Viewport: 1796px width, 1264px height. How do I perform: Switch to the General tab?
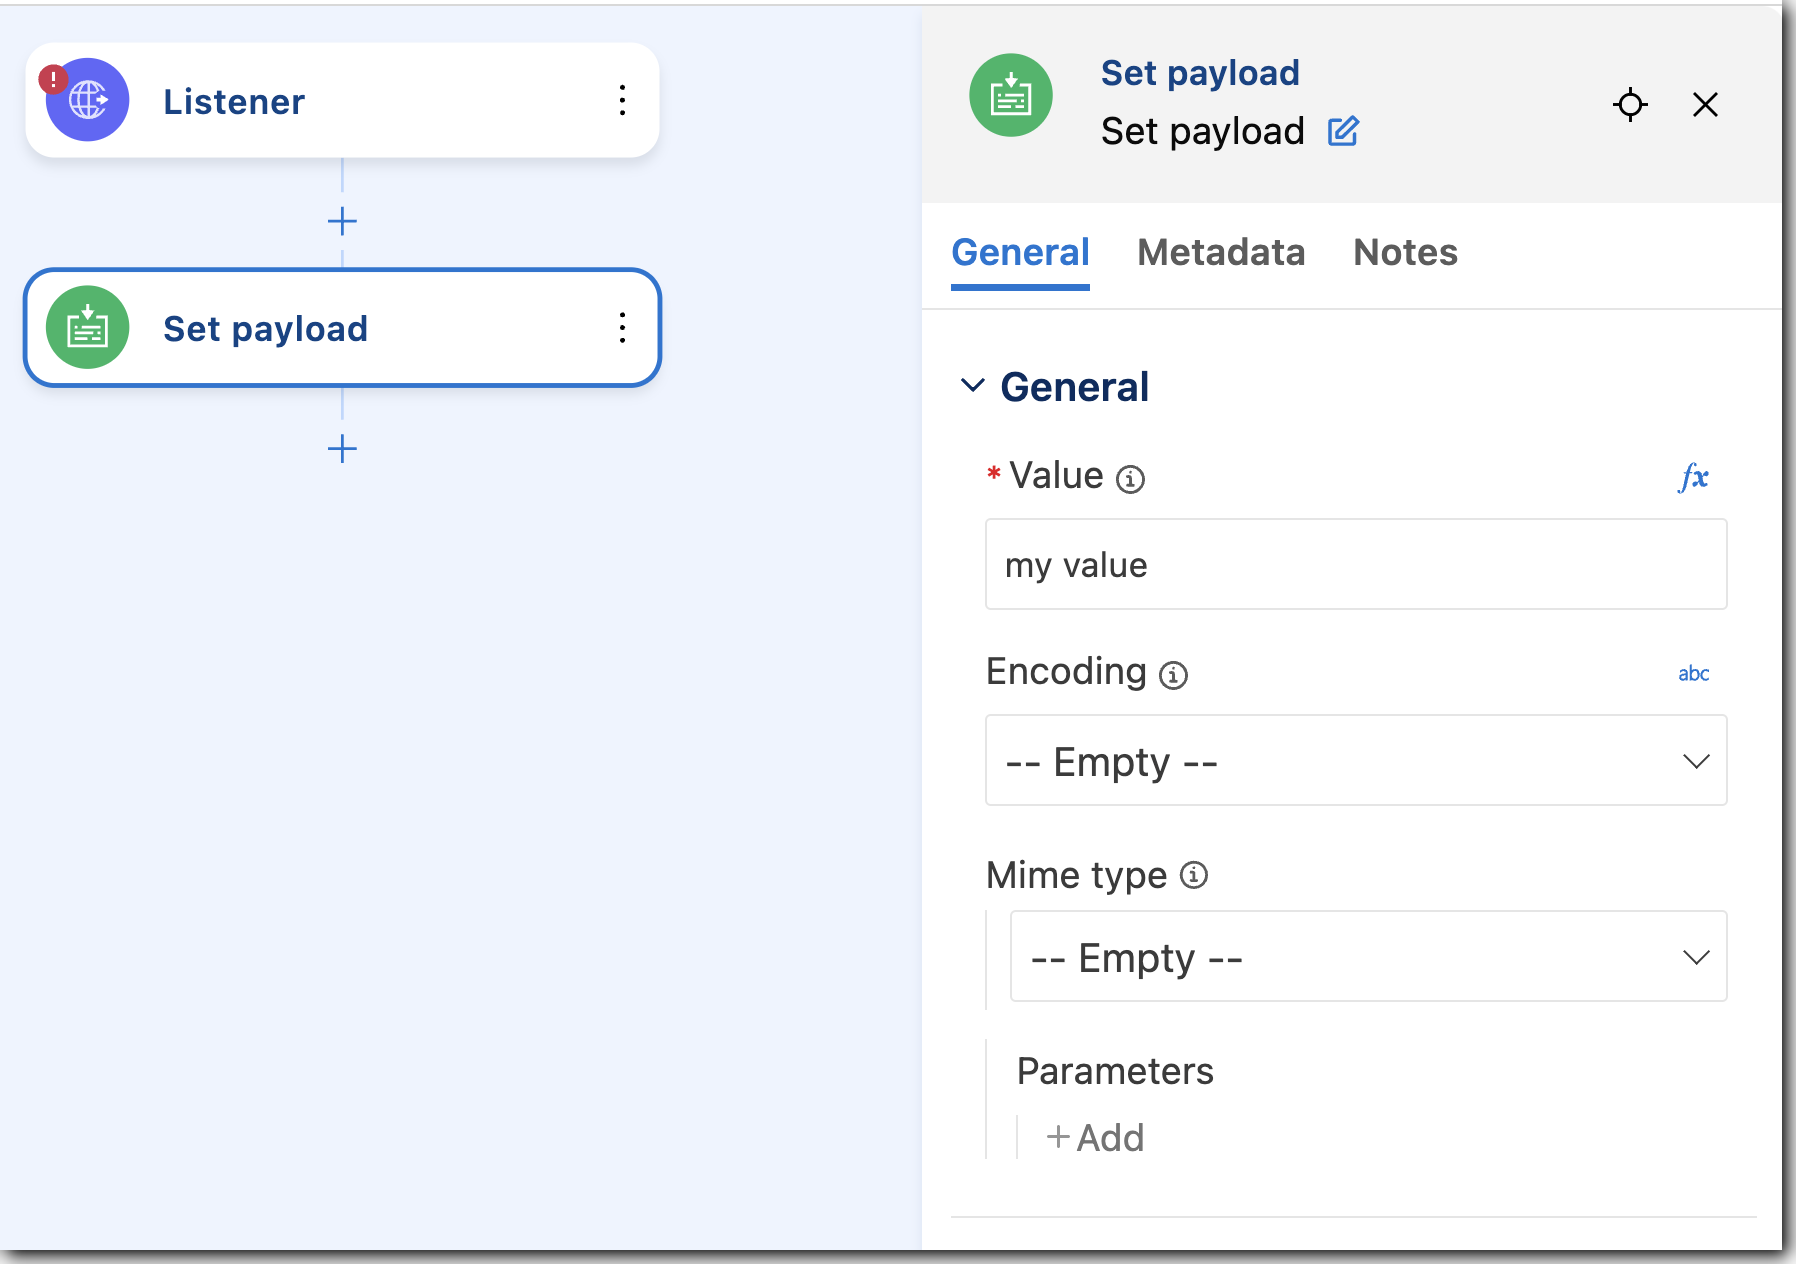pos(1020,253)
